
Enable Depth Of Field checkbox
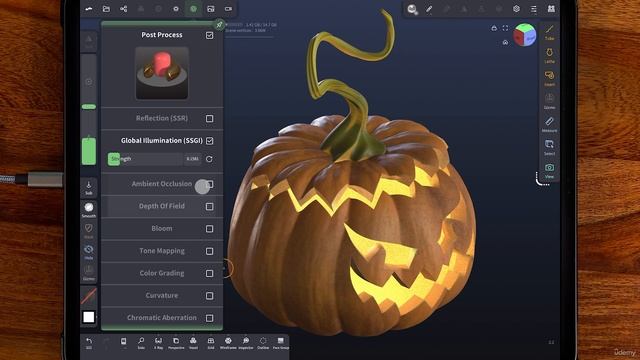(x=209, y=207)
